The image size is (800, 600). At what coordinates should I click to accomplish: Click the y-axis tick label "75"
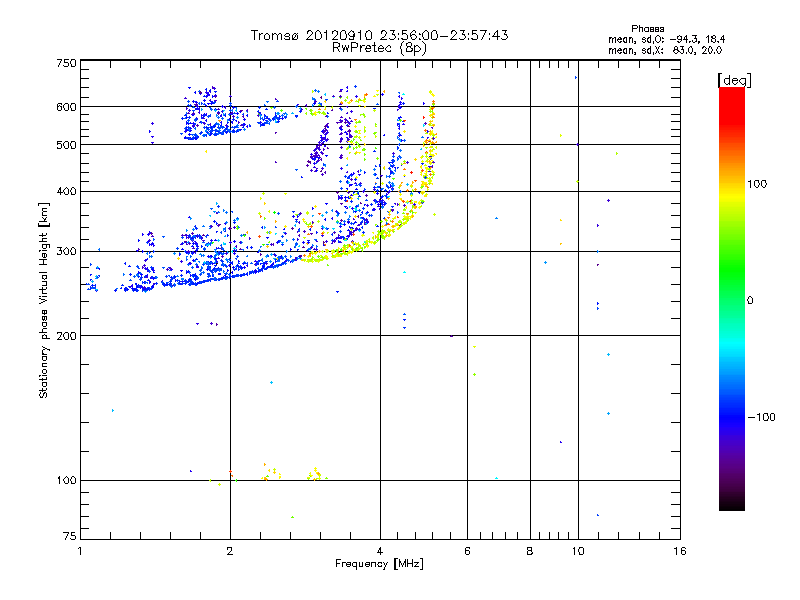70,536
